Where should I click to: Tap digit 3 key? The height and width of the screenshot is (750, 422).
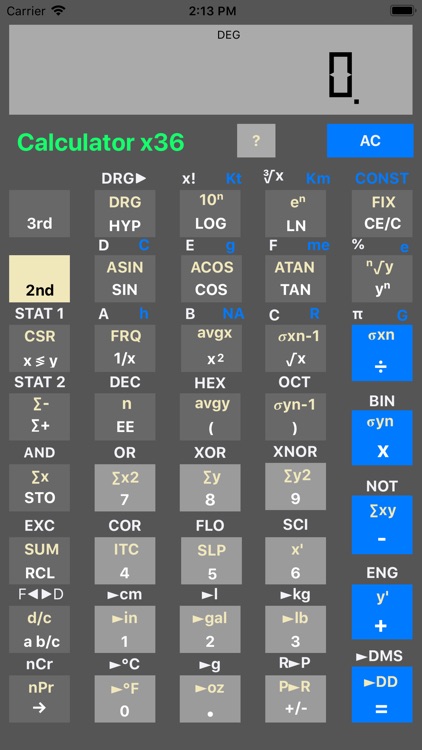coord(296,629)
